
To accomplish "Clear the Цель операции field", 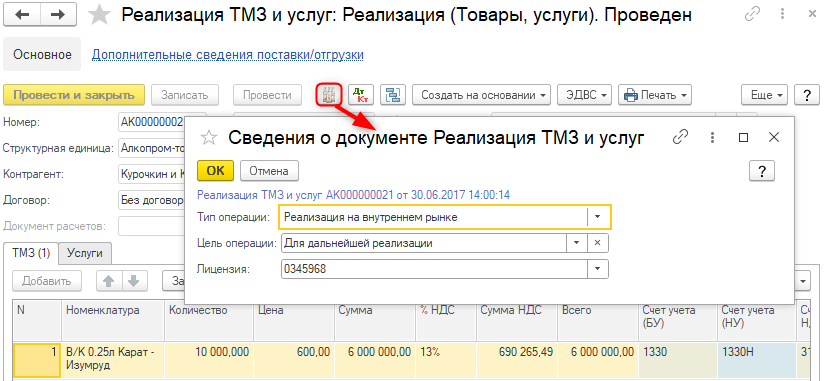I will [x=597, y=243].
